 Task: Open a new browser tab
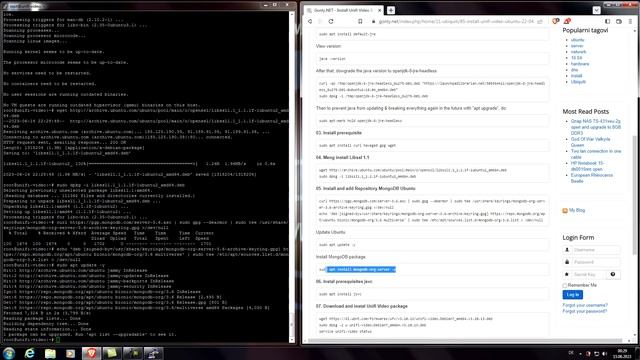pyautogui.click(x=391, y=10)
